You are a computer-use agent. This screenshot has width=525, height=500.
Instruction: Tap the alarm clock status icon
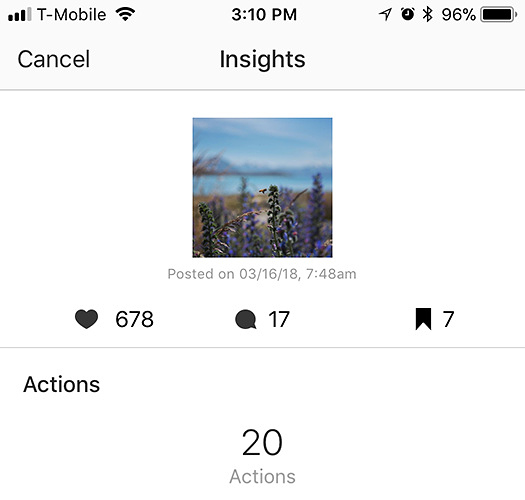[x=407, y=14]
